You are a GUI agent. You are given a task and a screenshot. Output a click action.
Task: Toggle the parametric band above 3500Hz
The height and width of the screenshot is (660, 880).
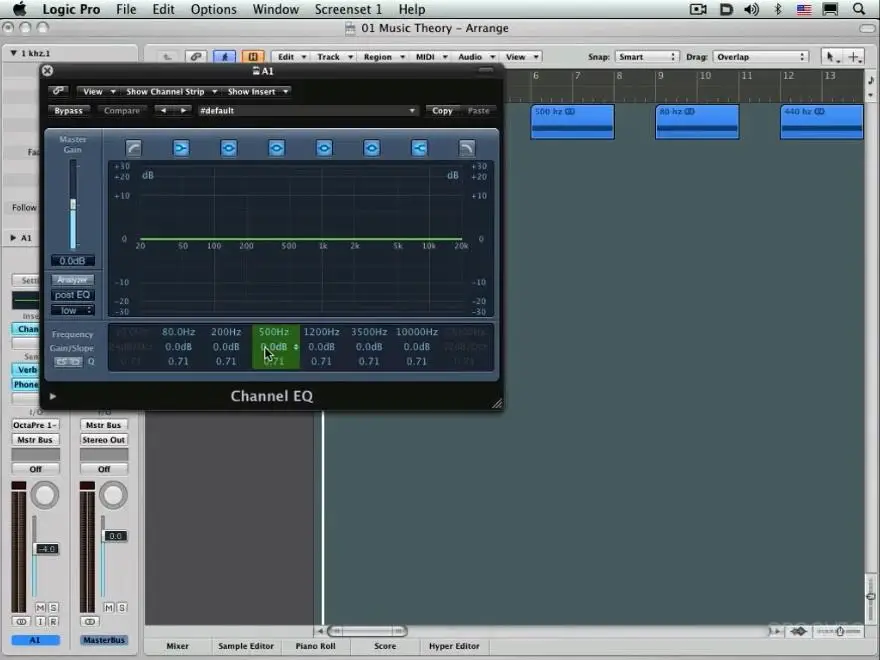[372, 148]
